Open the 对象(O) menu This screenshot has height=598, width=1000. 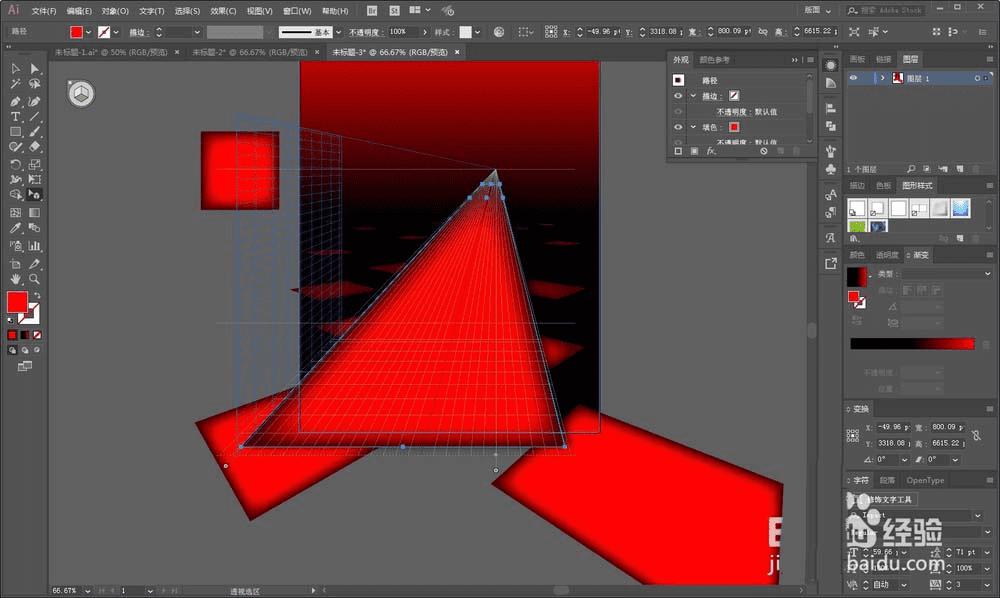pos(115,11)
